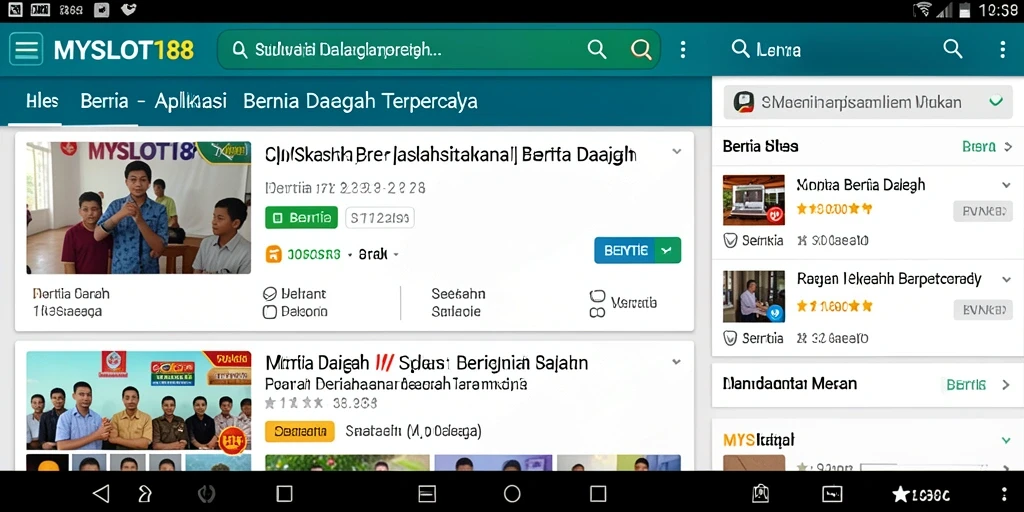Click the star rating under 'Monba Berria Daiegh'
The image size is (1024, 512).
click(x=834, y=209)
